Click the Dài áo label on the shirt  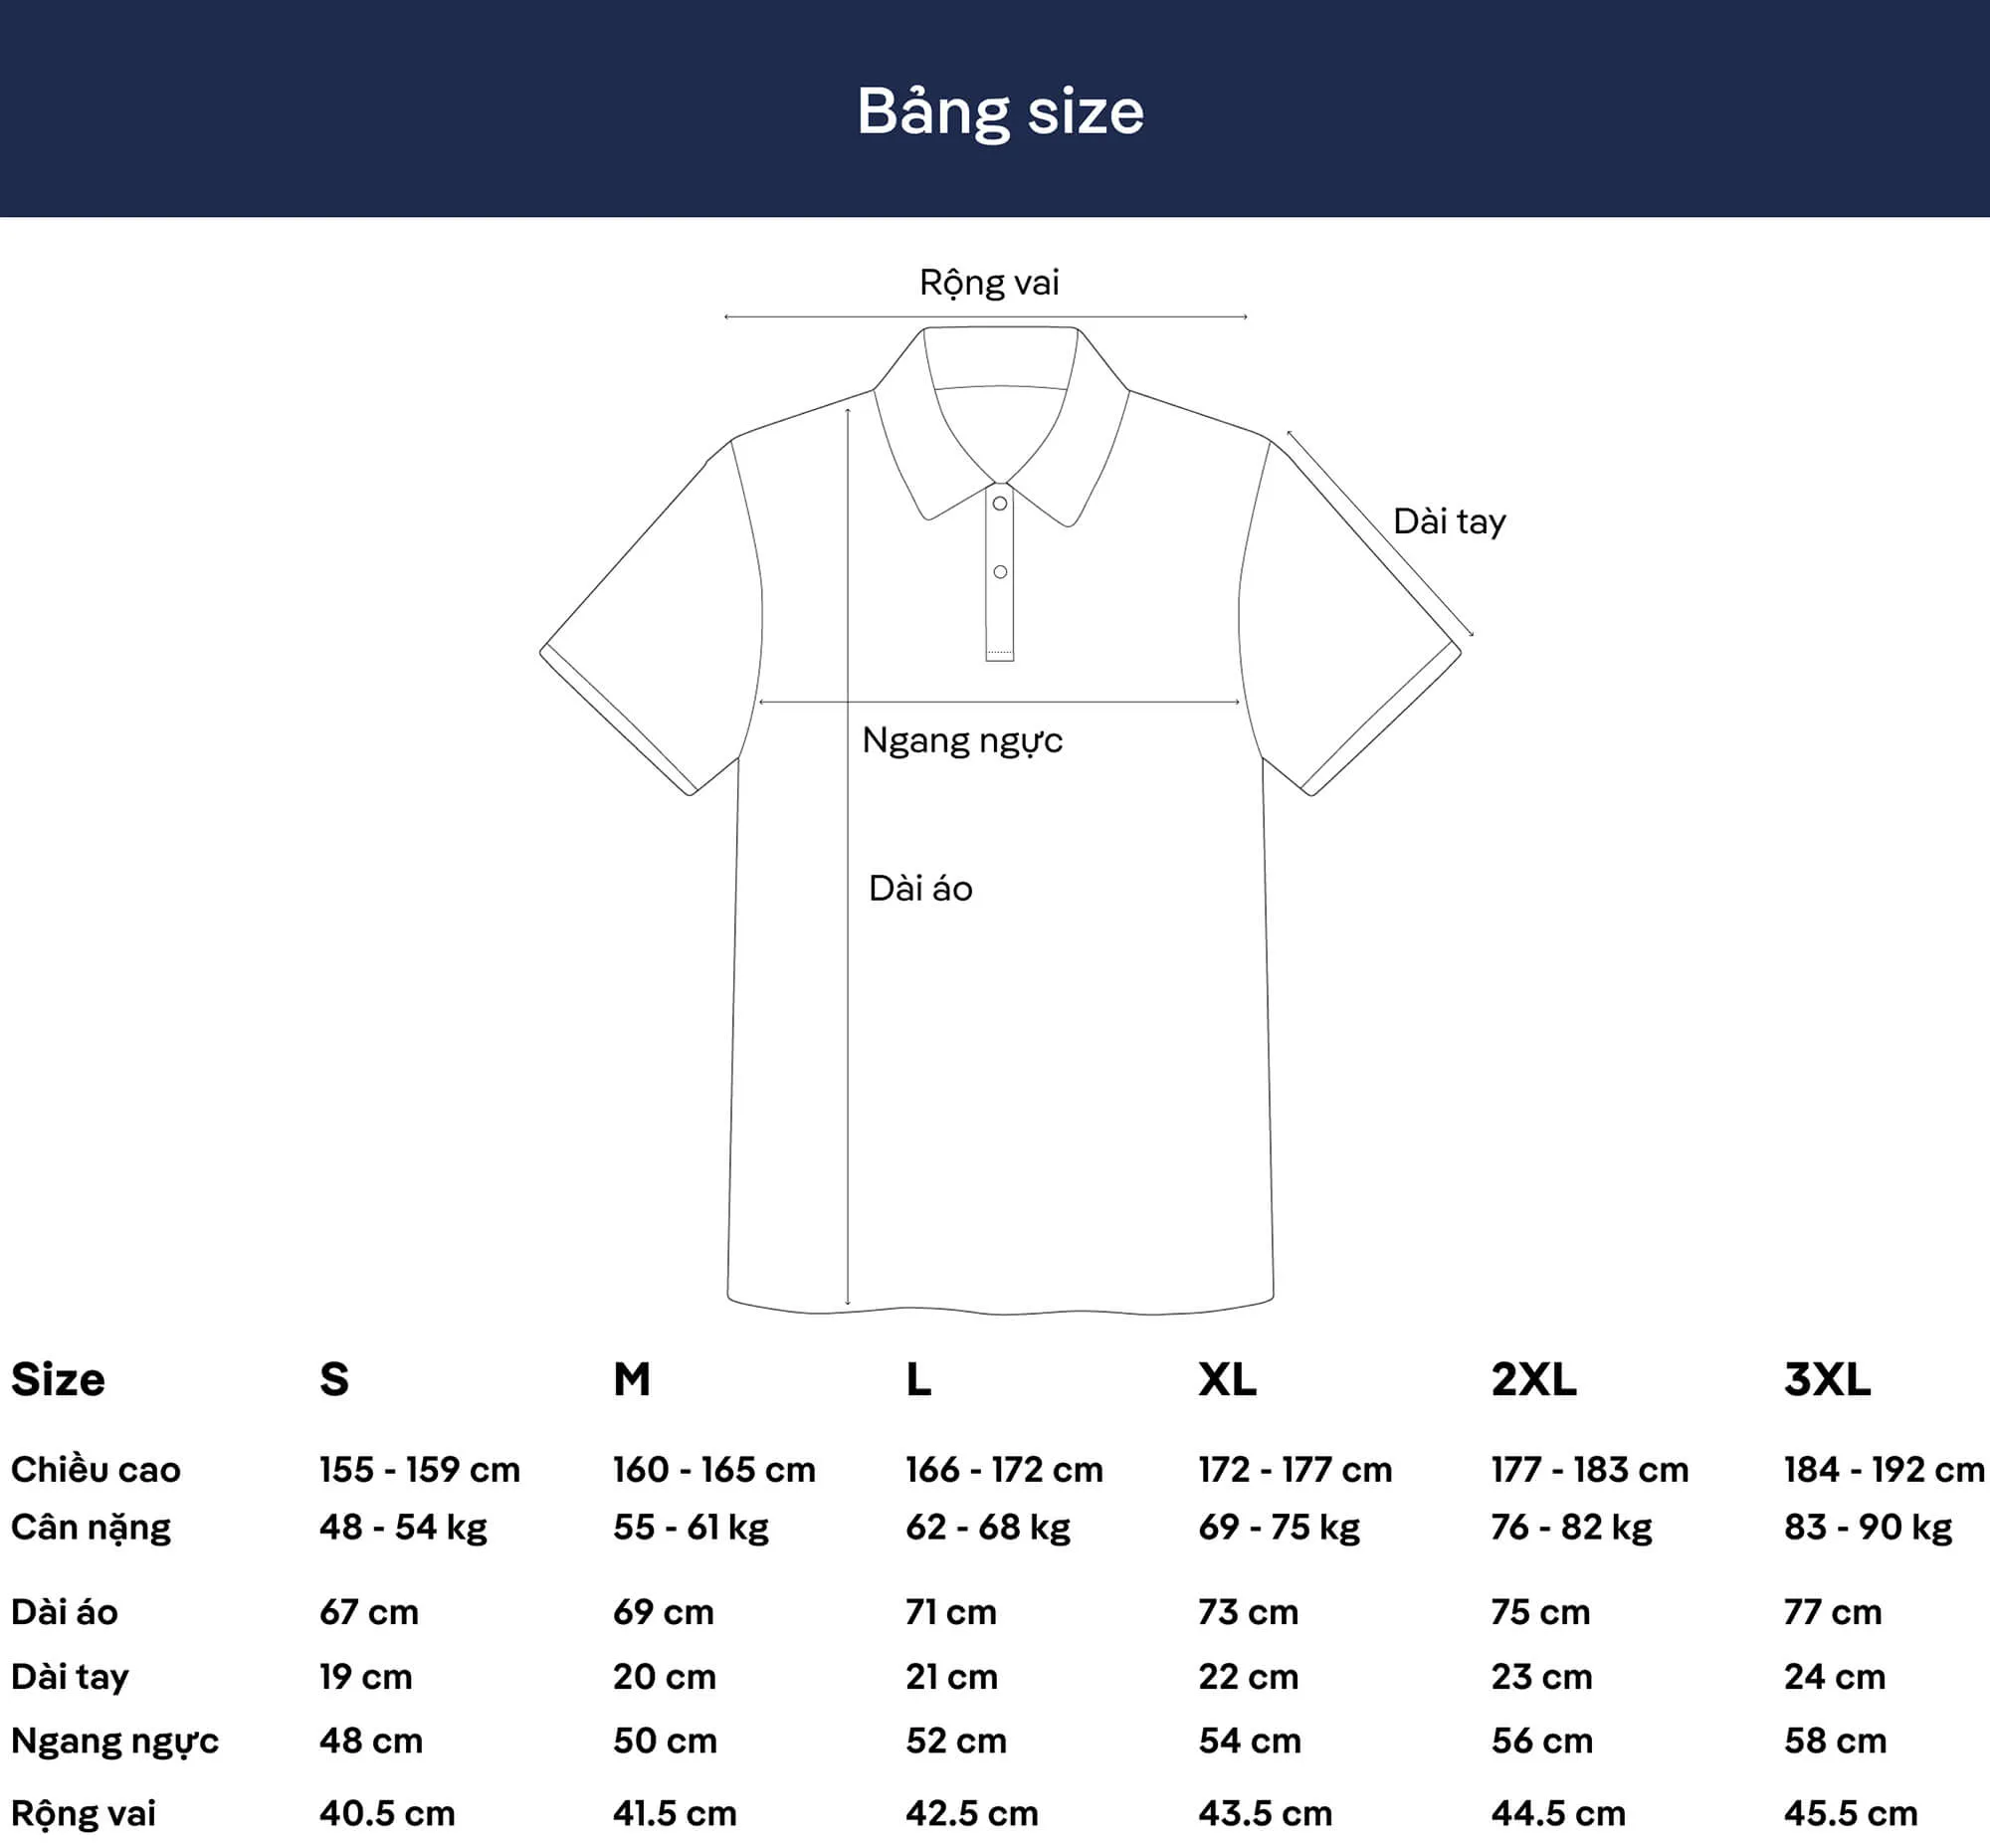click(x=920, y=888)
